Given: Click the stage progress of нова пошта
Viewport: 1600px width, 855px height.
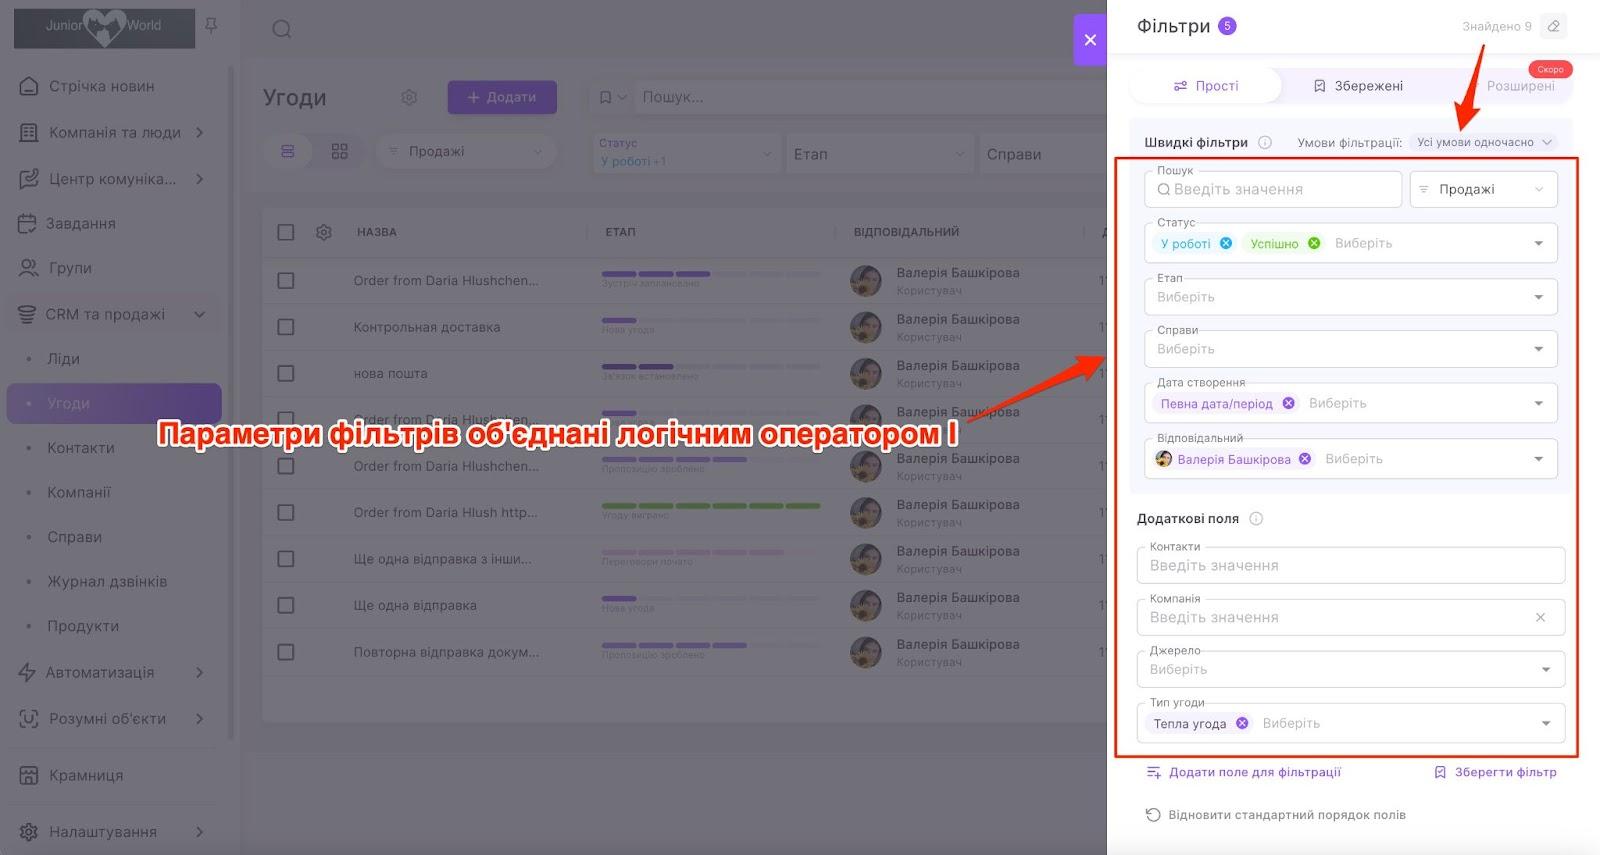Looking at the screenshot, I should click(711, 368).
